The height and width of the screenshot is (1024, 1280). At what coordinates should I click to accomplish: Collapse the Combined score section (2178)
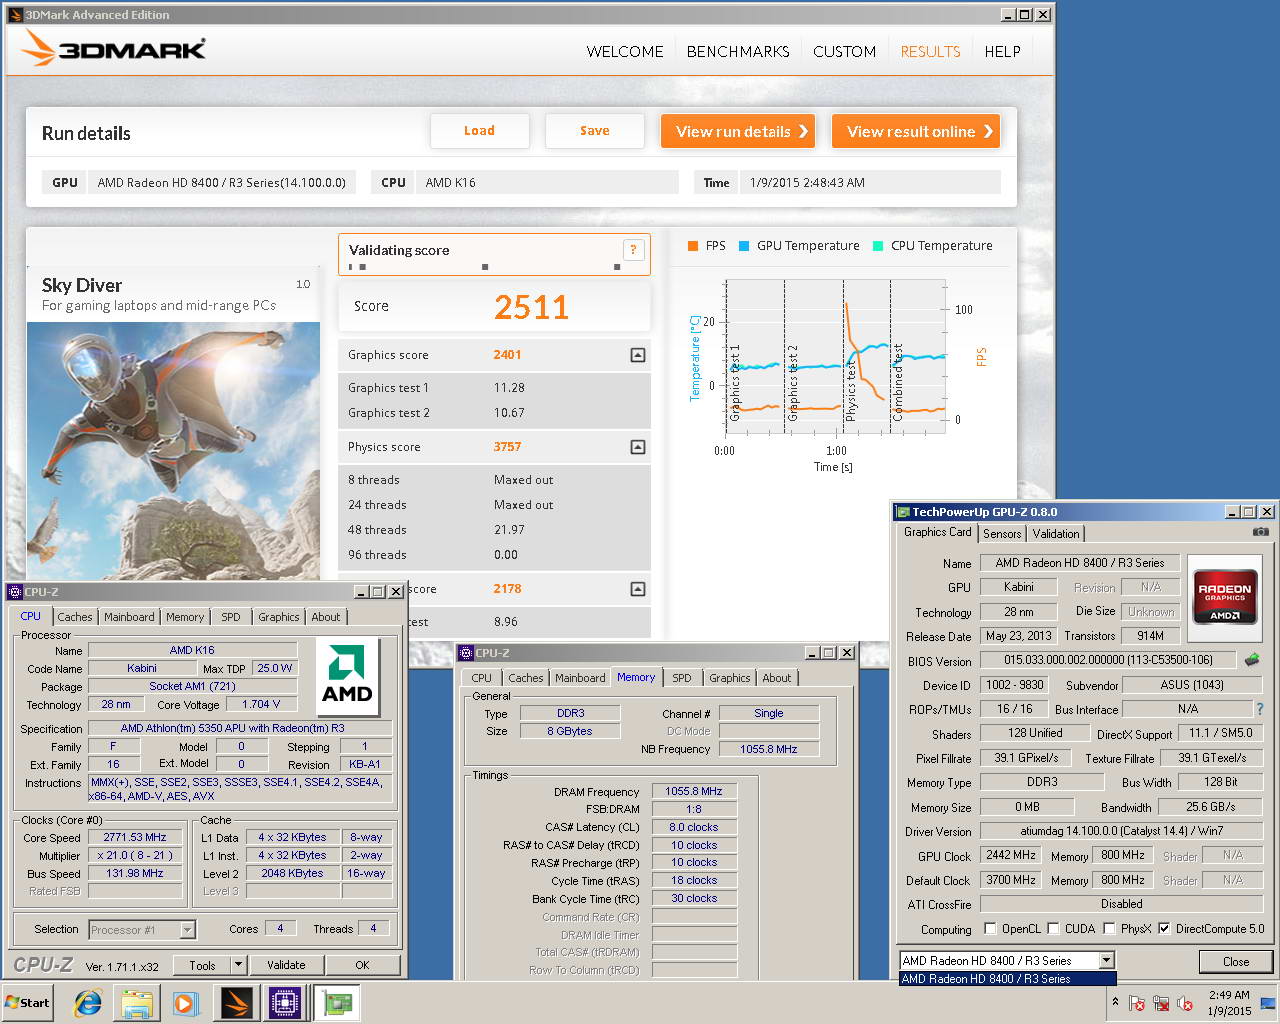coord(638,589)
